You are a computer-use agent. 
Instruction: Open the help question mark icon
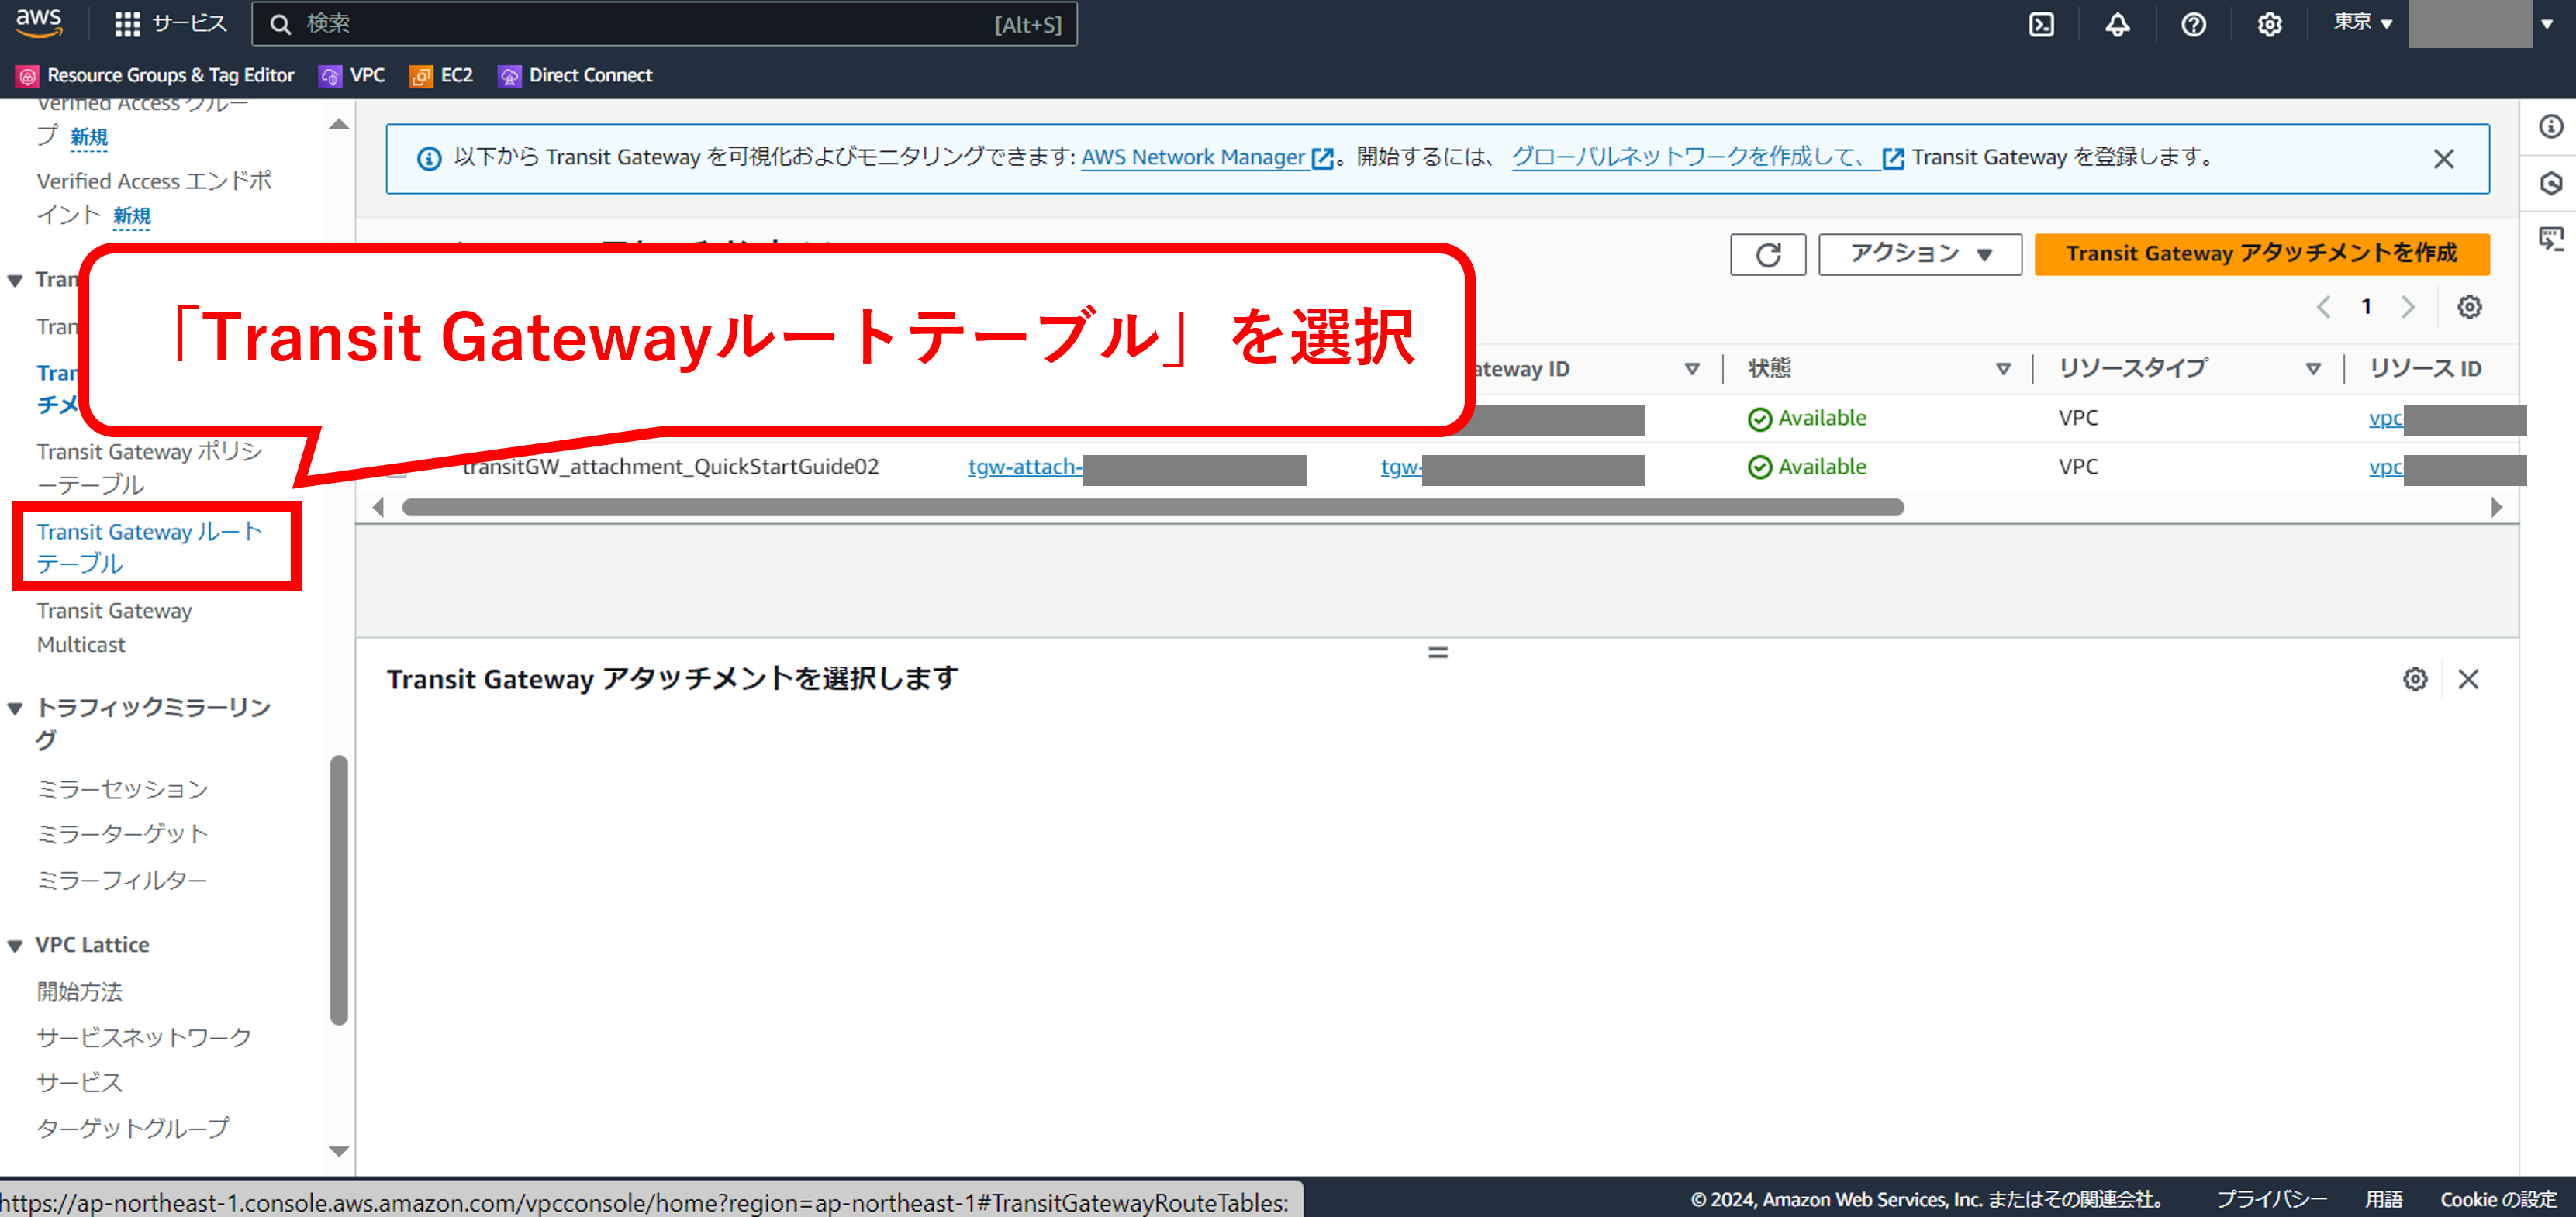[2193, 24]
